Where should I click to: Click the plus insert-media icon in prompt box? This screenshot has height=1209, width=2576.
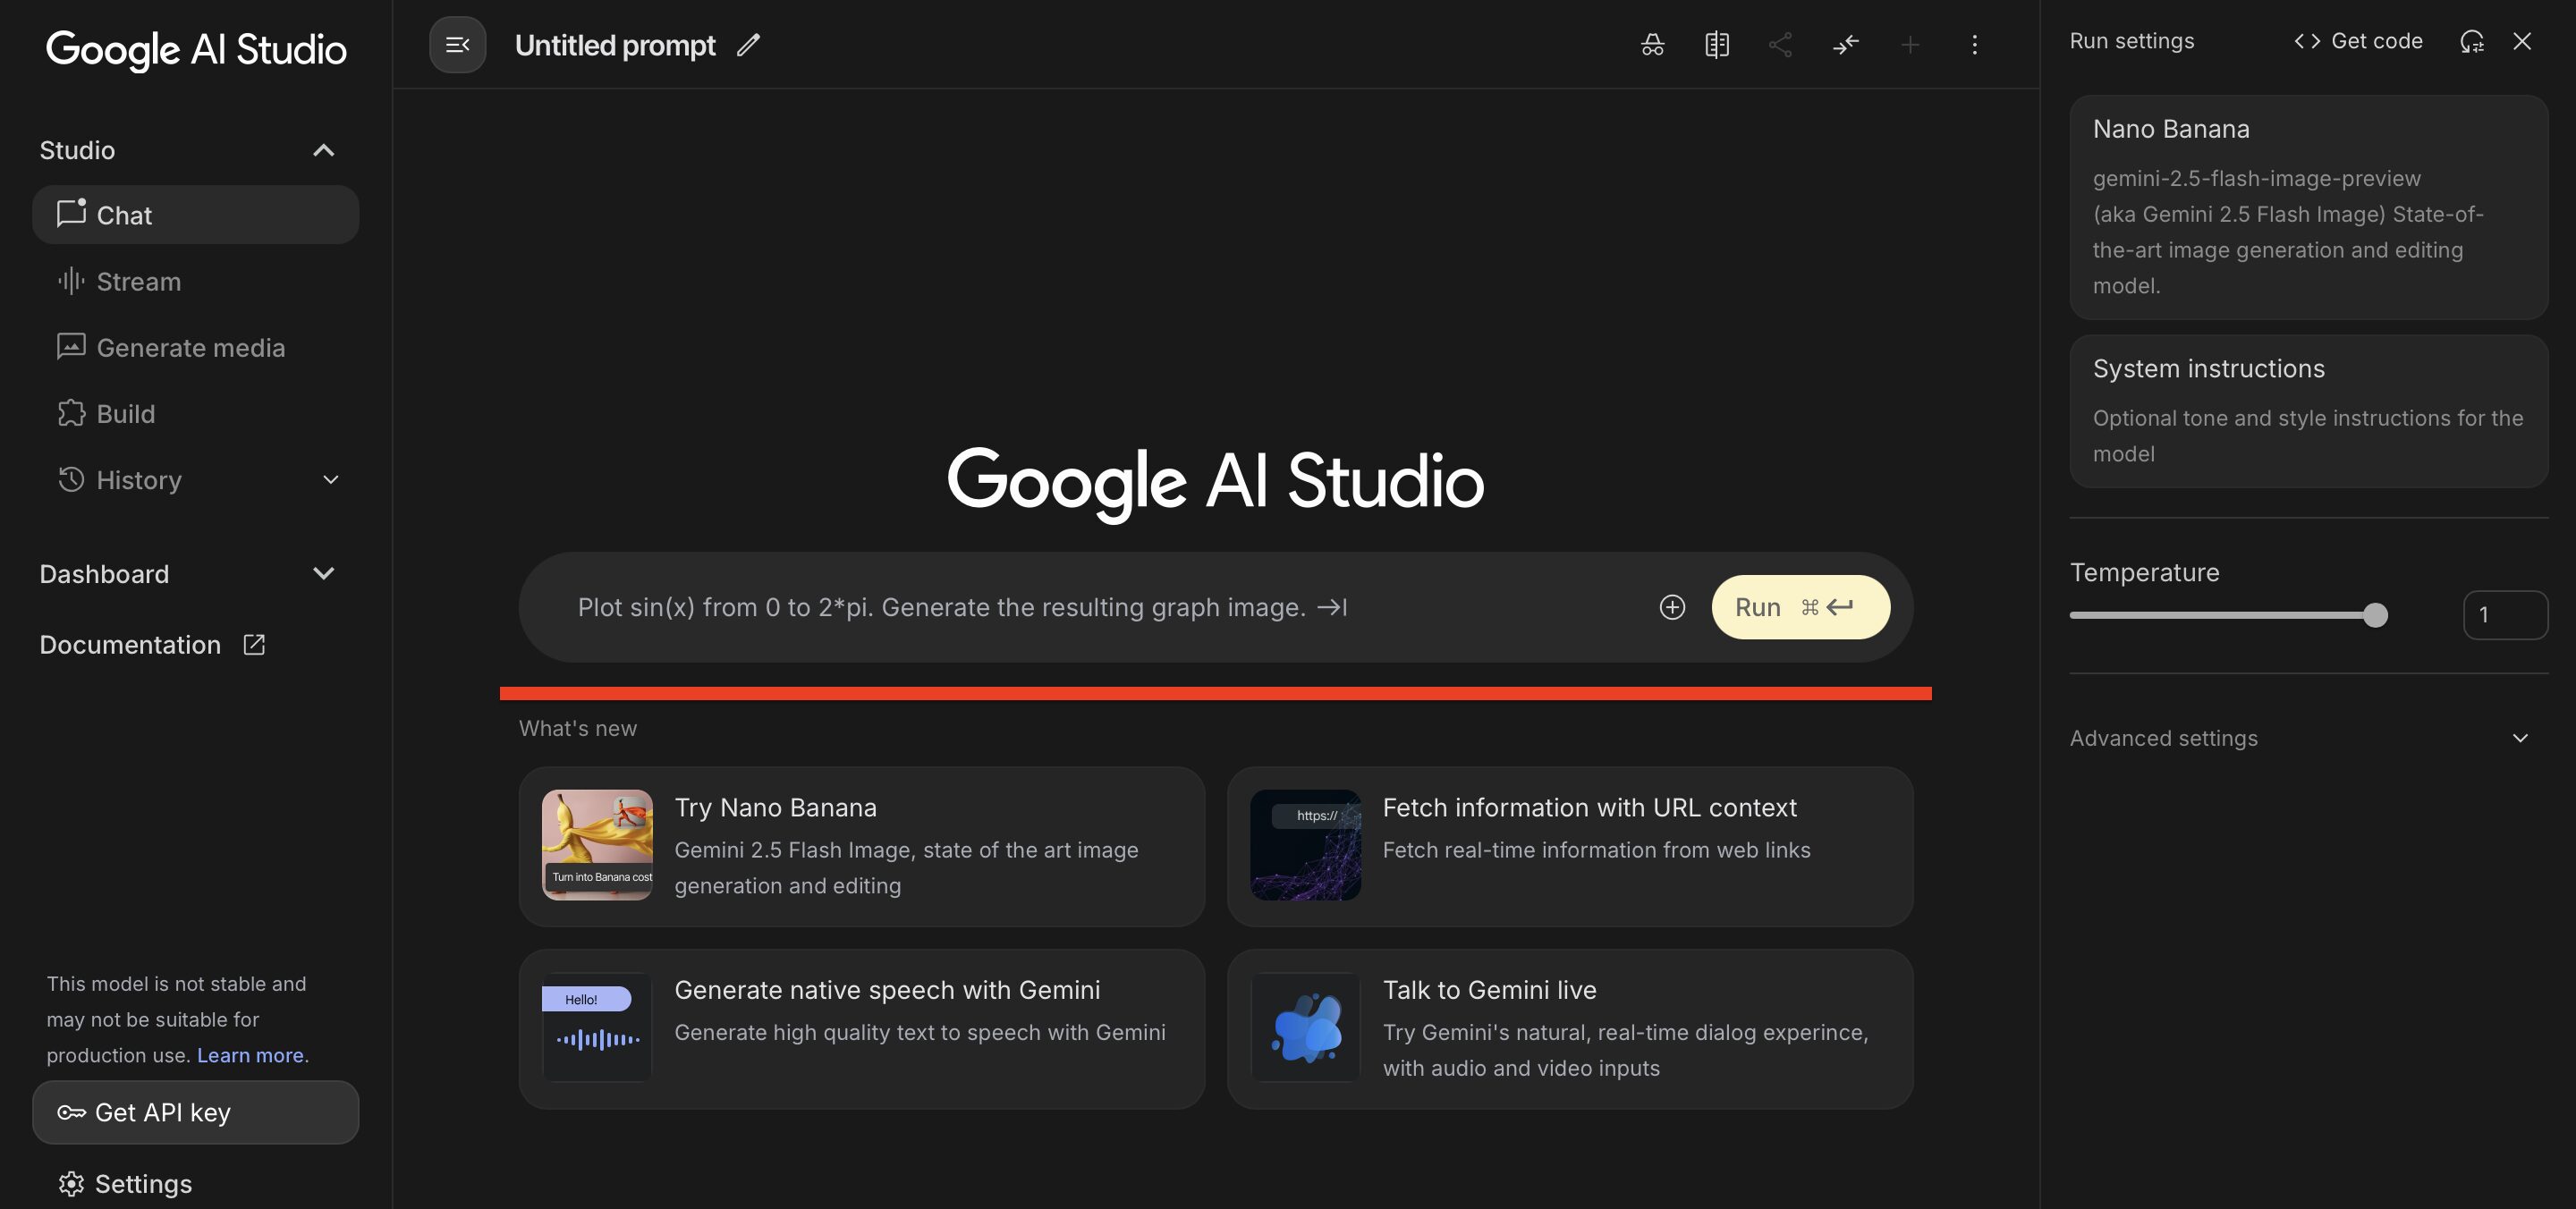click(1672, 607)
